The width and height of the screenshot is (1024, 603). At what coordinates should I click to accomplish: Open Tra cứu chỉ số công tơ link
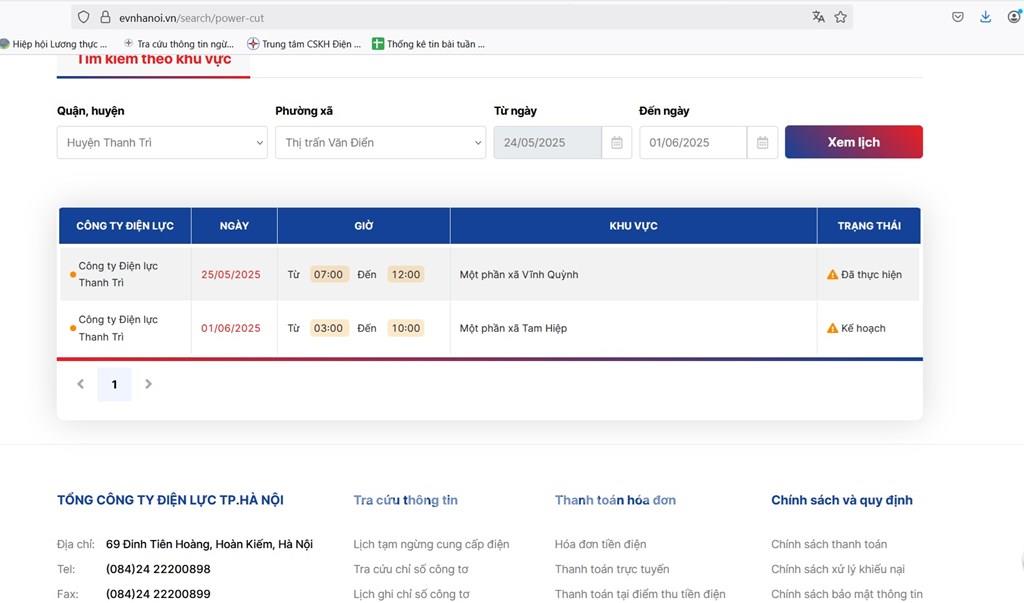(x=411, y=569)
